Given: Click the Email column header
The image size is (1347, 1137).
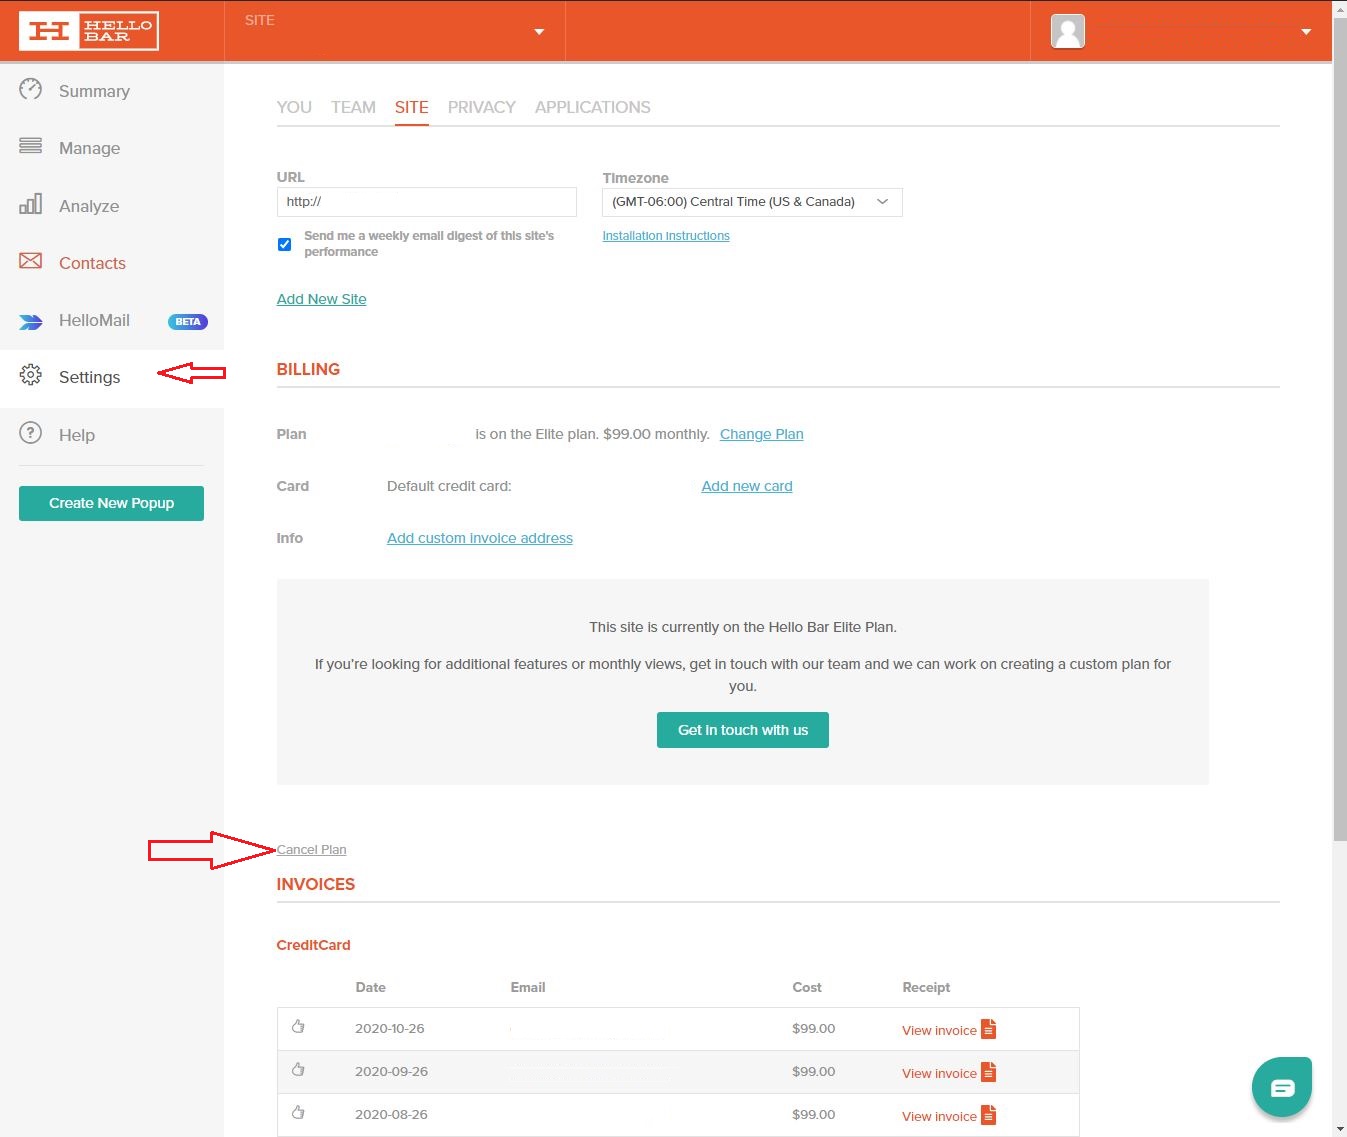Looking at the screenshot, I should coord(528,987).
